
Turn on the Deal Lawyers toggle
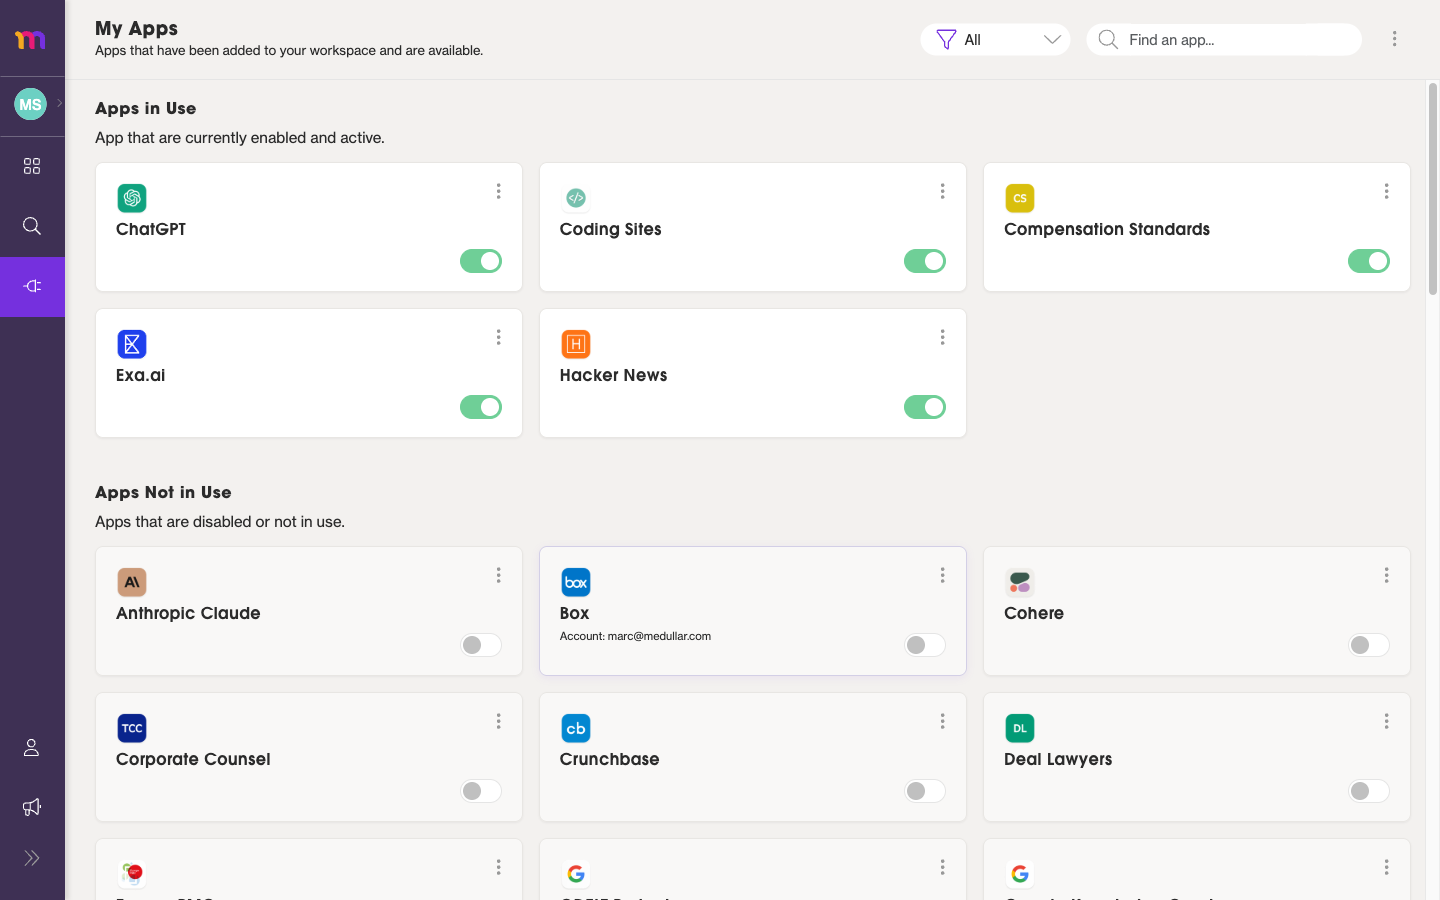pyautogui.click(x=1369, y=791)
